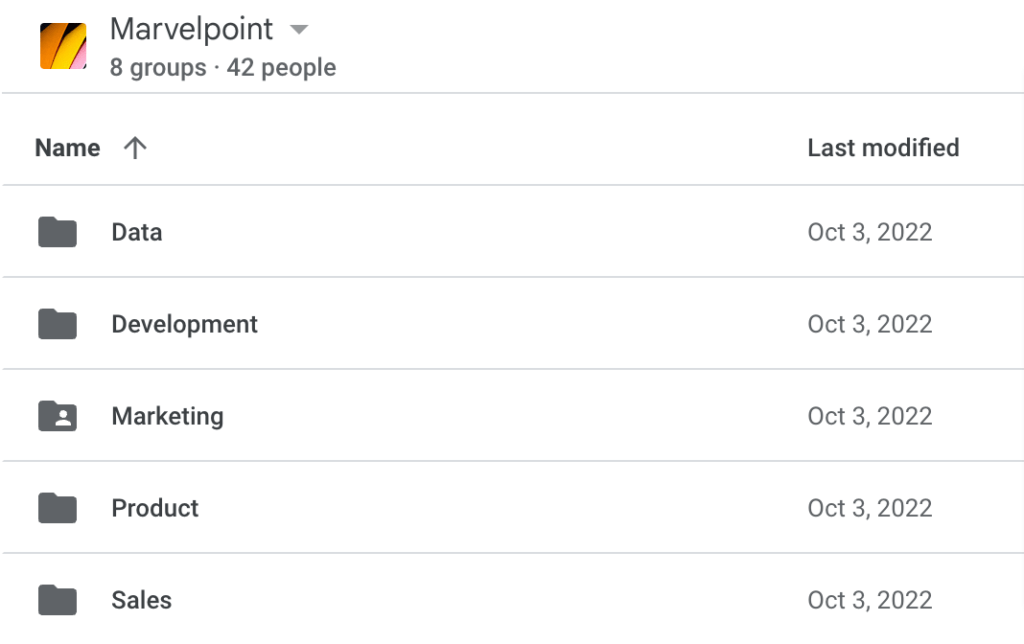Click the Marvelpoint shared drive logo thumbnail
1024x644 pixels.
pyautogui.click(x=63, y=46)
